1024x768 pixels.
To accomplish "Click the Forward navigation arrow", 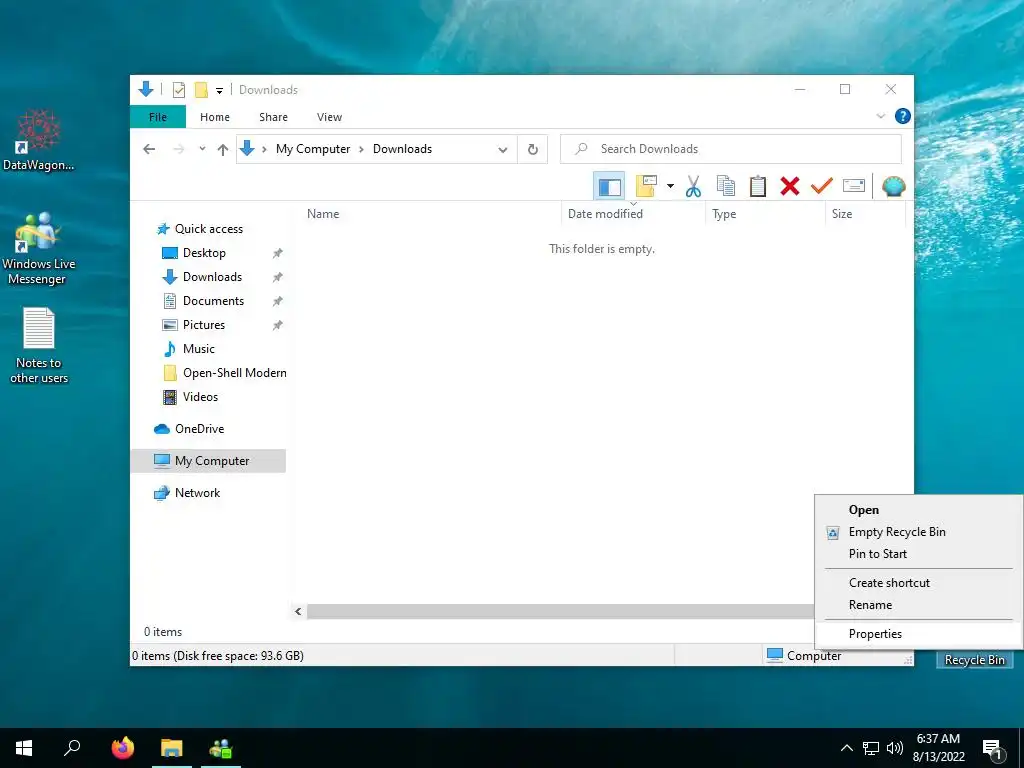I will [x=178, y=150].
